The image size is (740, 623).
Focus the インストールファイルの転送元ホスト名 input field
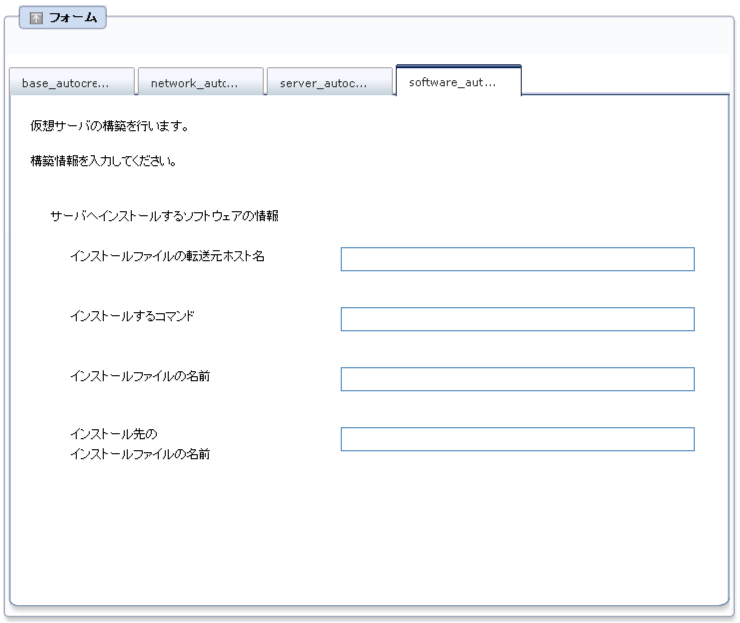(517, 259)
